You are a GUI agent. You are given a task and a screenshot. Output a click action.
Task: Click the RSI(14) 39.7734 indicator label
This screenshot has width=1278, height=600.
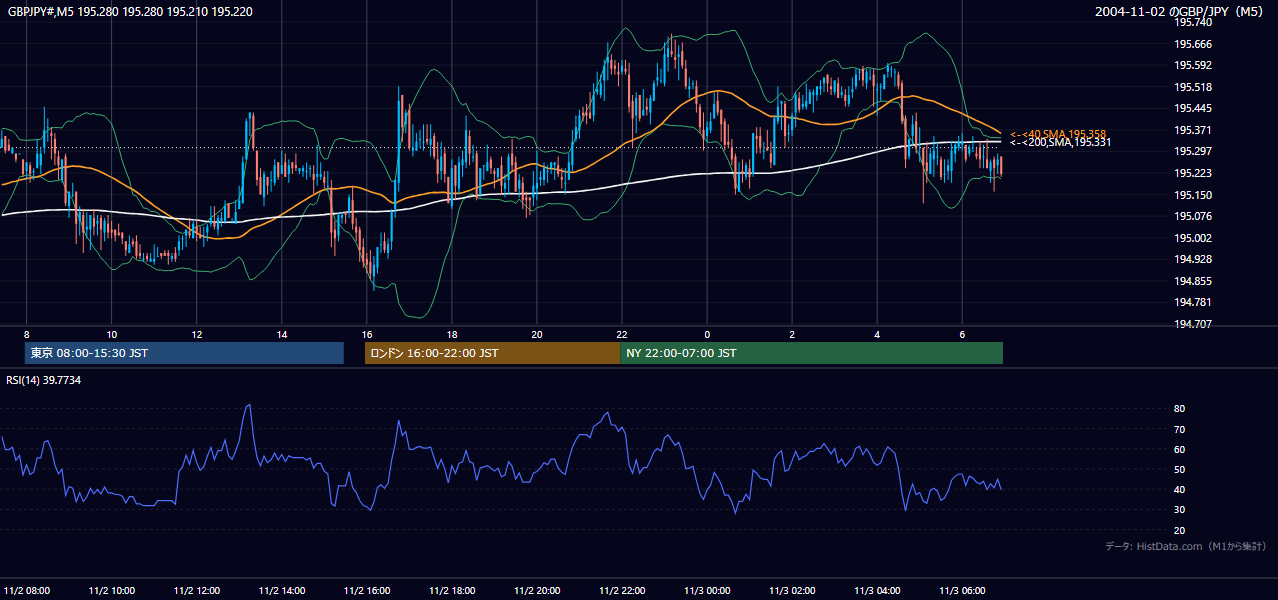click(x=44, y=380)
